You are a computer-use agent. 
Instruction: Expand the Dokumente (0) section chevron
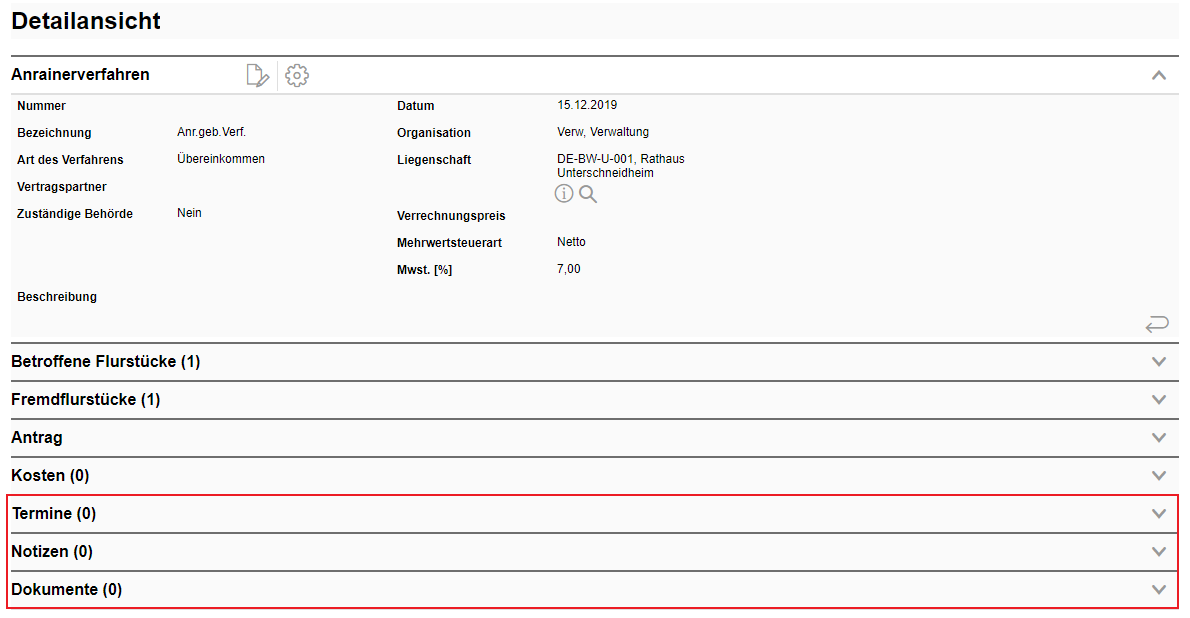[1159, 590]
